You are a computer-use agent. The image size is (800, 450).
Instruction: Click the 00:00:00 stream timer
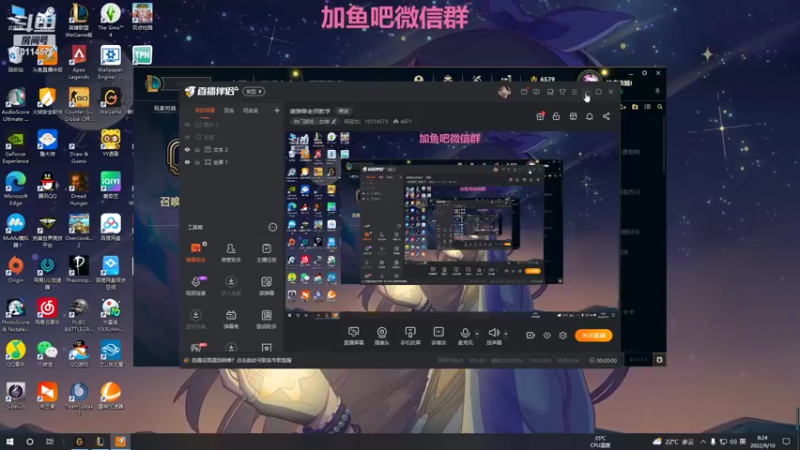(603, 360)
